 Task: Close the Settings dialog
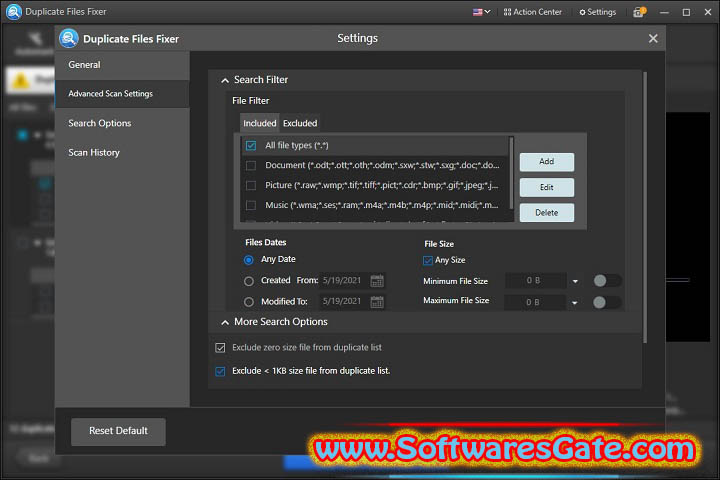653,39
